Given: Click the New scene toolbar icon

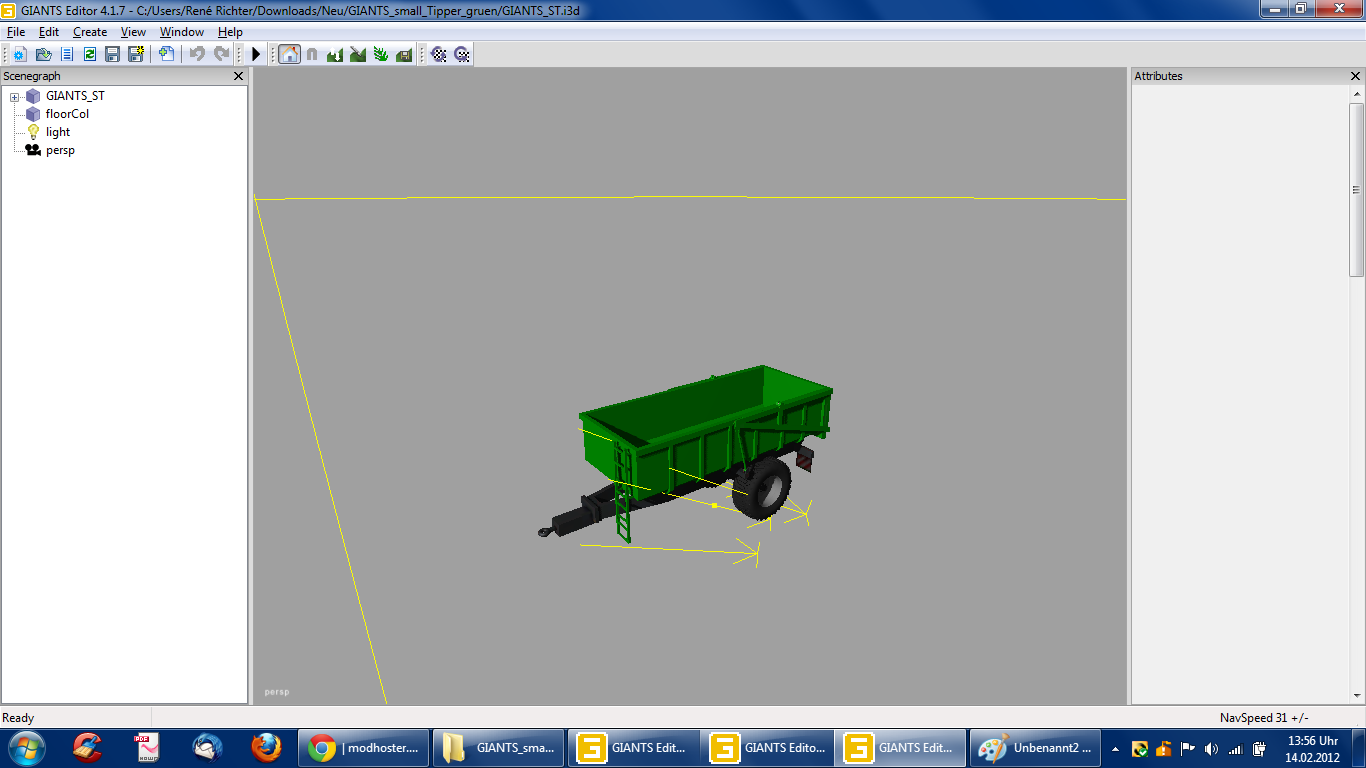Looking at the screenshot, I should pos(20,54).
